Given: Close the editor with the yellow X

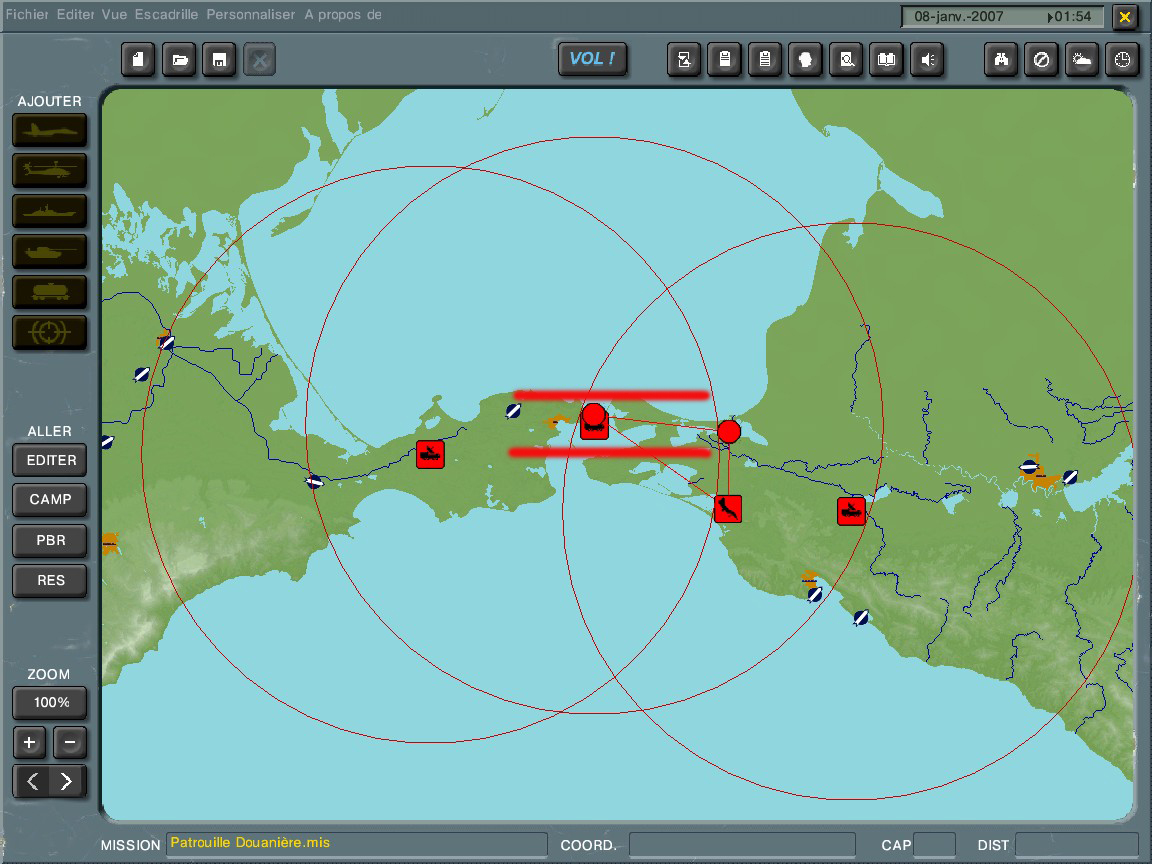Looking at the screenshot, I should pos(1125,16).
